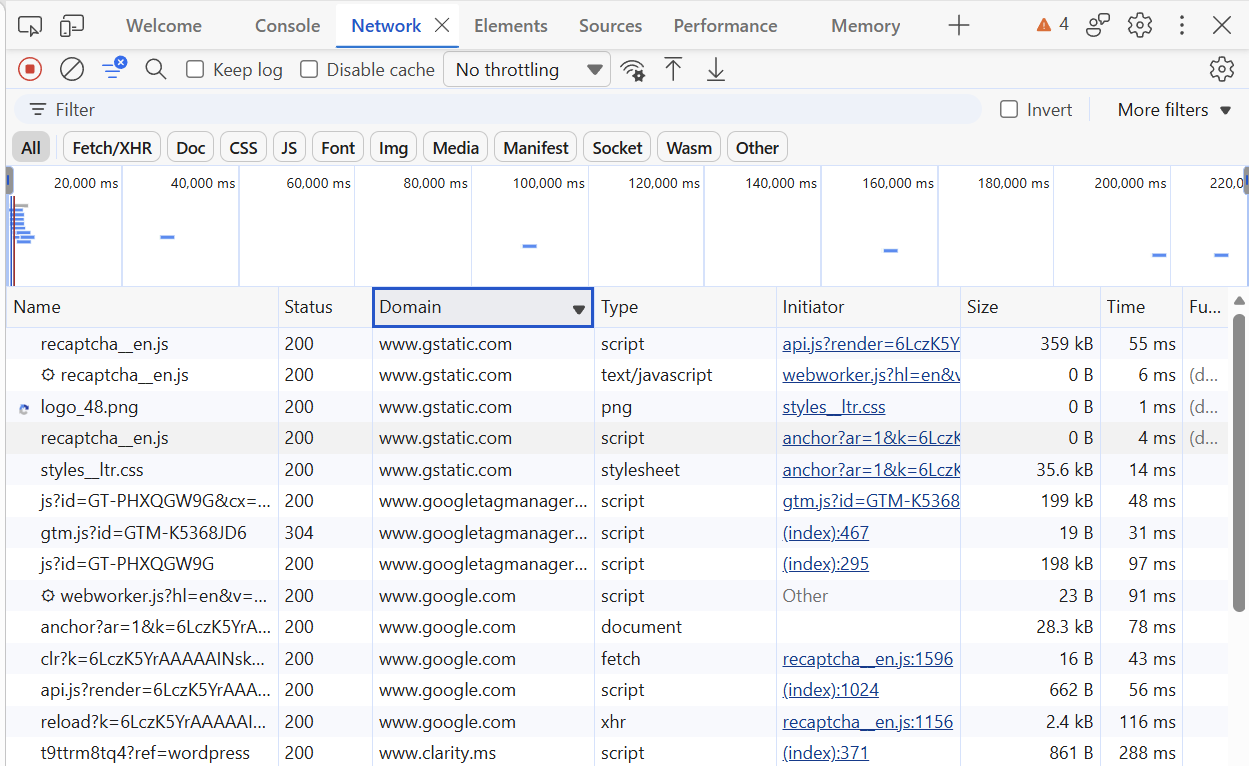Sort by the Time column header
This screenshot has height=766, width=1249.
pos(1141,307)
